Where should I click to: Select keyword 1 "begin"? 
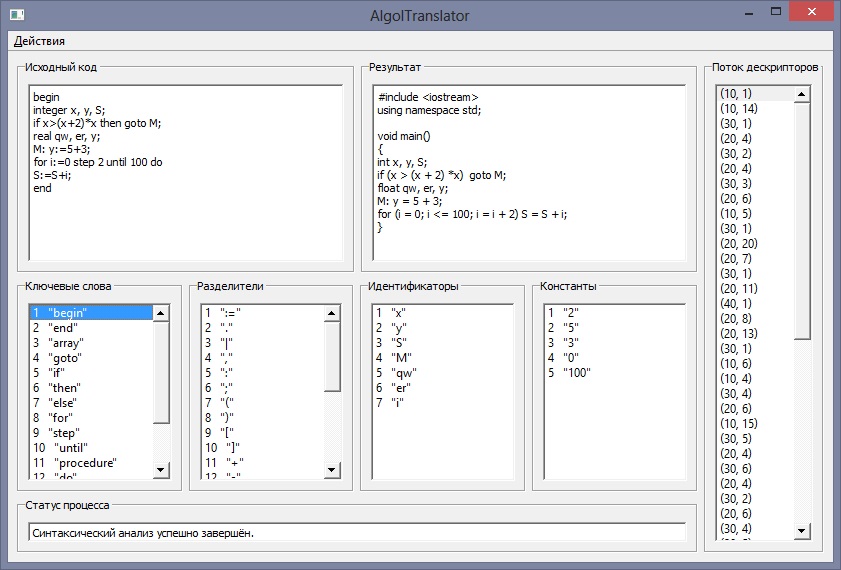pyautogui.click(x=91, y=313)
